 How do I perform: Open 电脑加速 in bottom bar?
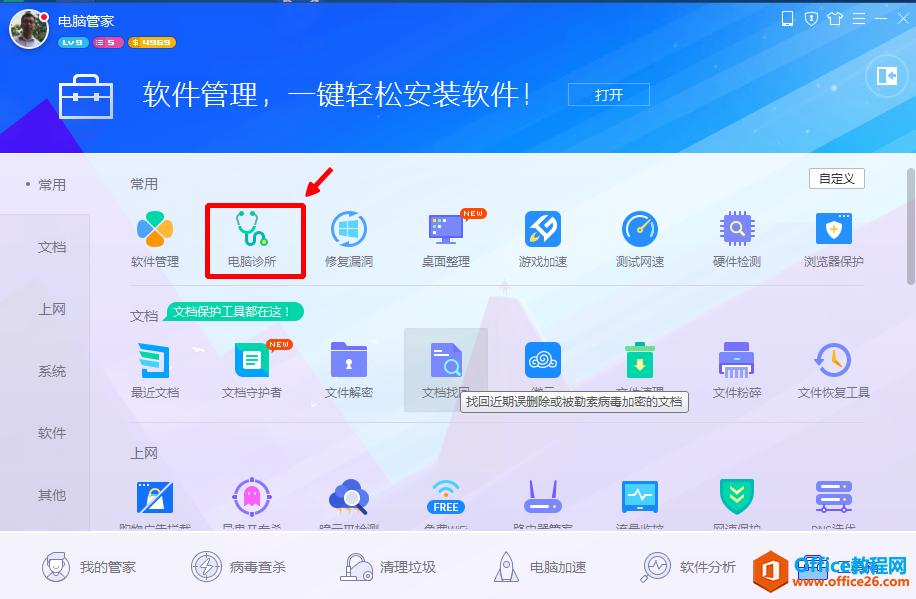(x=540, y=567)
